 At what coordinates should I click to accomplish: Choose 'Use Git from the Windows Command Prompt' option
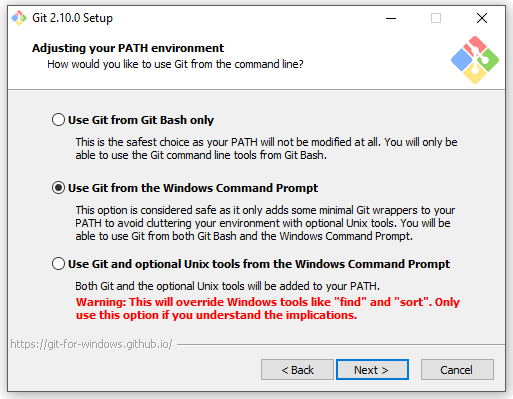(x=58, y=188)
